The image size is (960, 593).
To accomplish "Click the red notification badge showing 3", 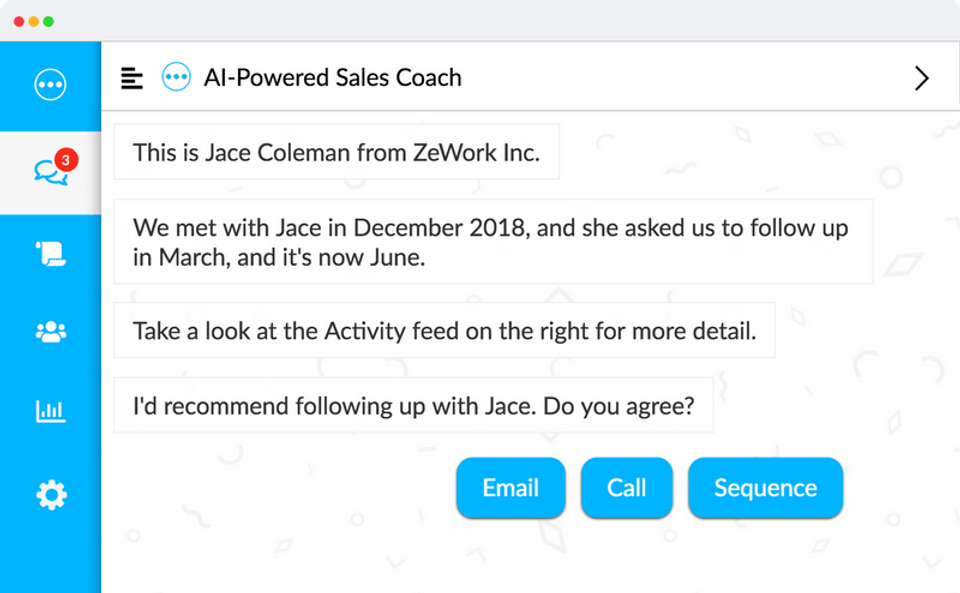I will click(x=66, y=159).
